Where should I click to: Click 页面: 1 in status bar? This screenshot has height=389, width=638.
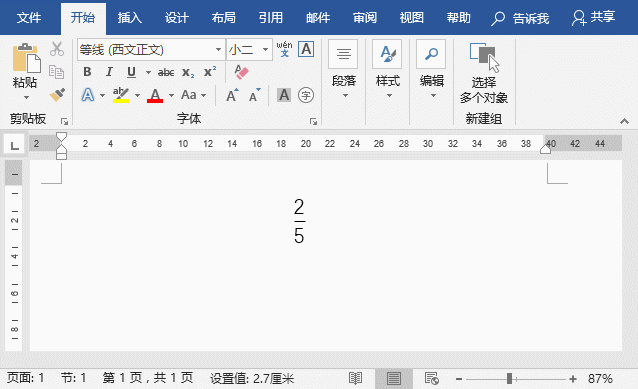(x=25, y=378)
